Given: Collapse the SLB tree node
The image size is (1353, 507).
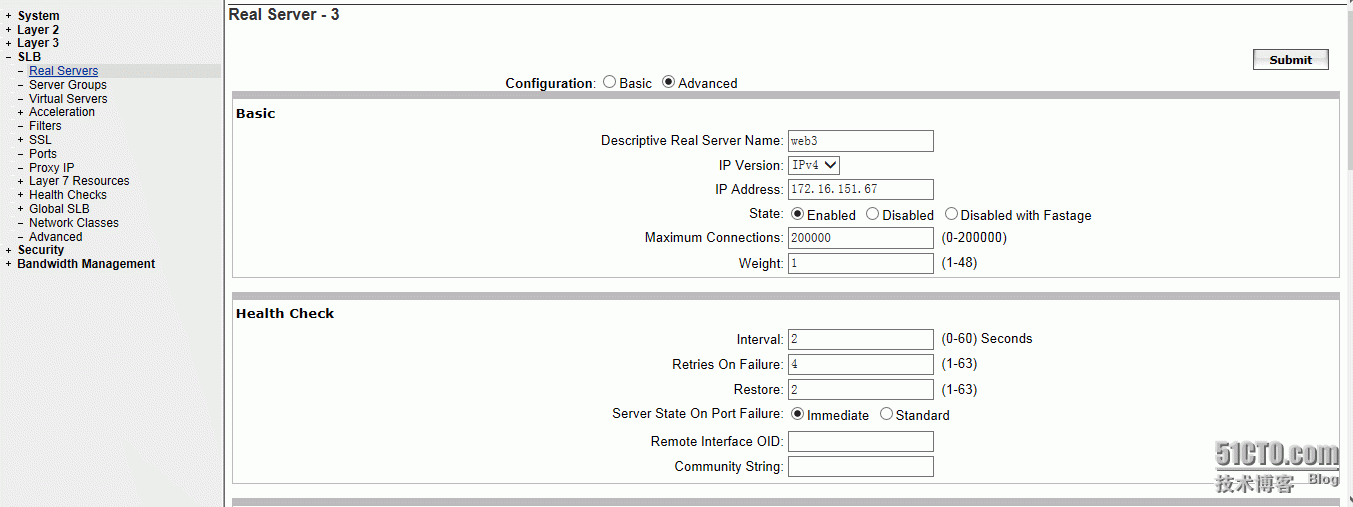Looking at the screenshot, I should [x=9, y=57].
